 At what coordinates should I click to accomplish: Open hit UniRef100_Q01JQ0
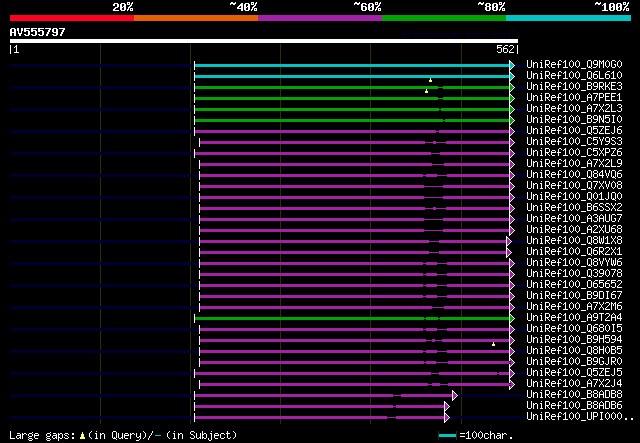click(x=574, y=197)
